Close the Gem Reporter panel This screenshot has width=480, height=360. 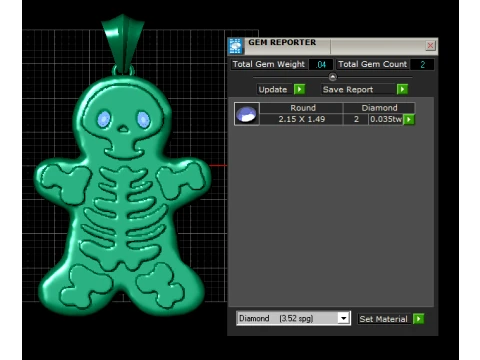click(x=430, y=45)
